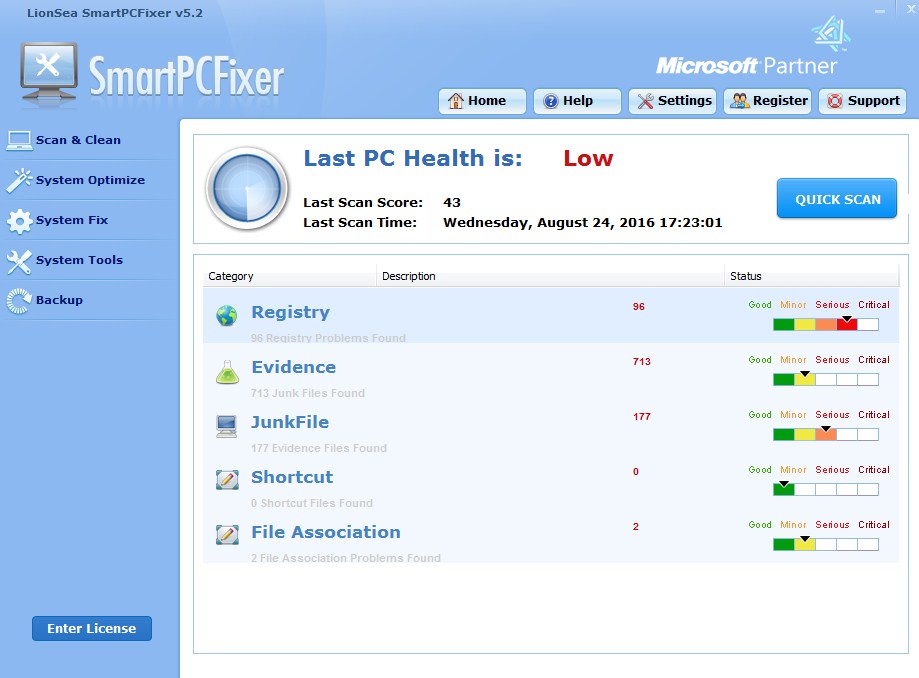Click the System Fix gear icon
Image resolution: width=919 pixels, height=678 pixels.
point(19,221)
